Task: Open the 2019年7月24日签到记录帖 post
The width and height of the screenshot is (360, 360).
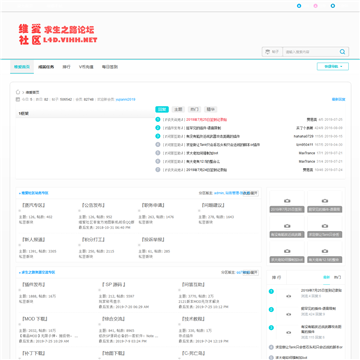Action: [206, 170]
